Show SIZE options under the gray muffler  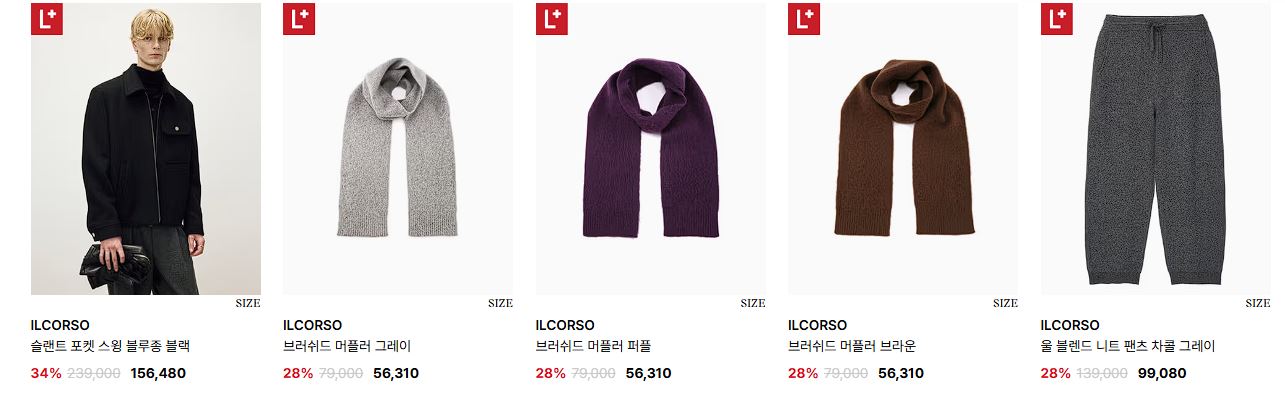[500, 303]
